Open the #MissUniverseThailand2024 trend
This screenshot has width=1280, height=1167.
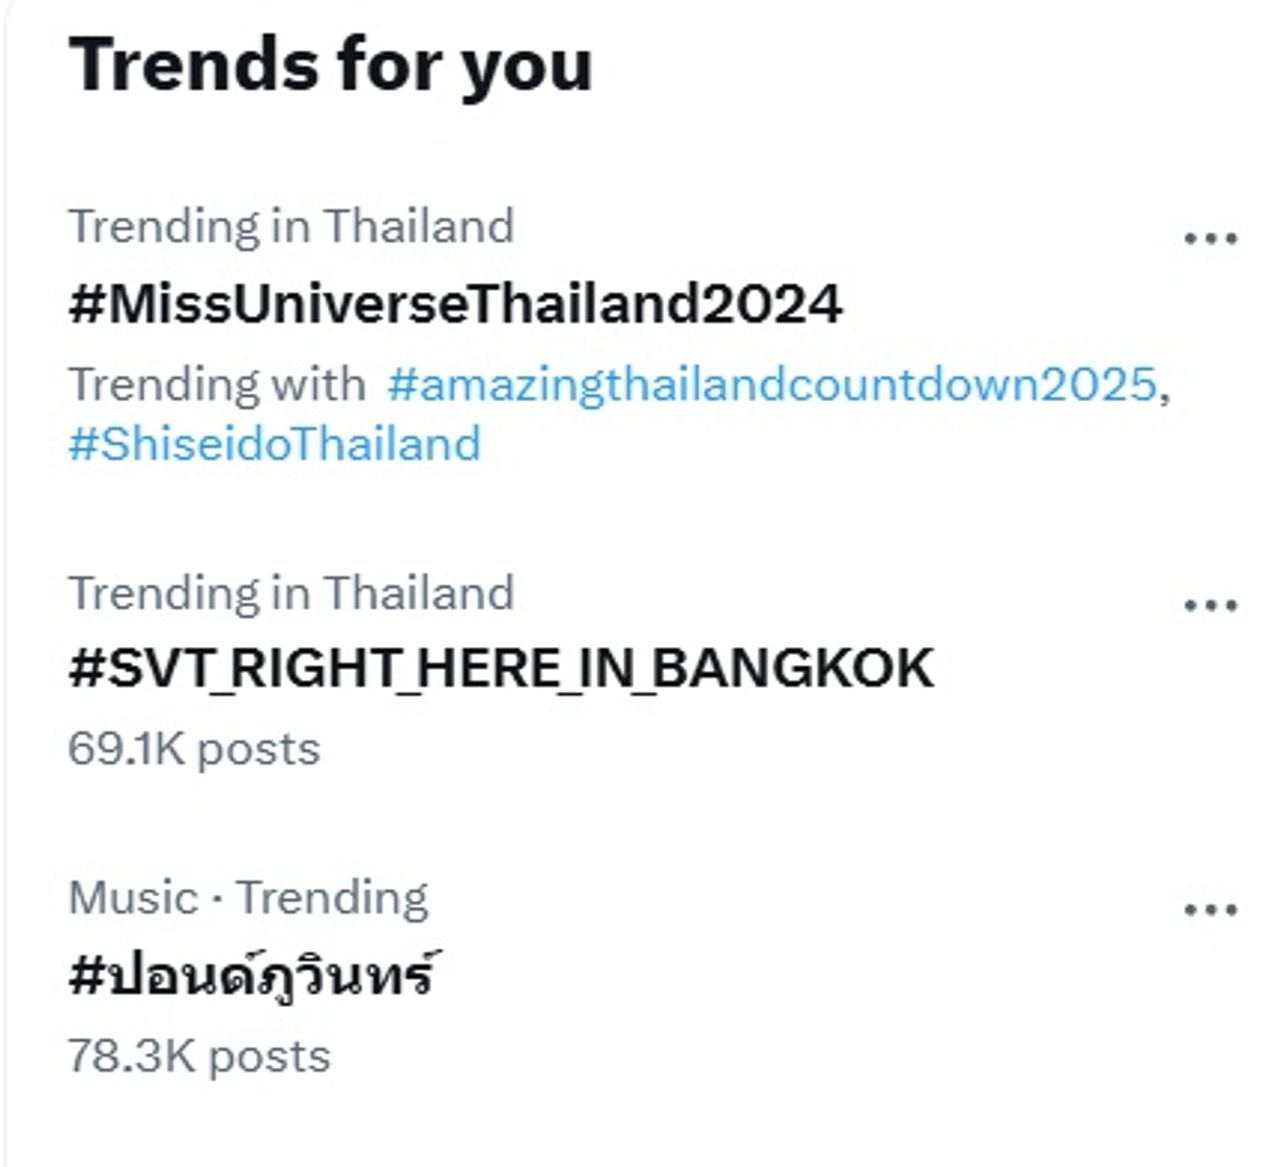coord(455,304)
